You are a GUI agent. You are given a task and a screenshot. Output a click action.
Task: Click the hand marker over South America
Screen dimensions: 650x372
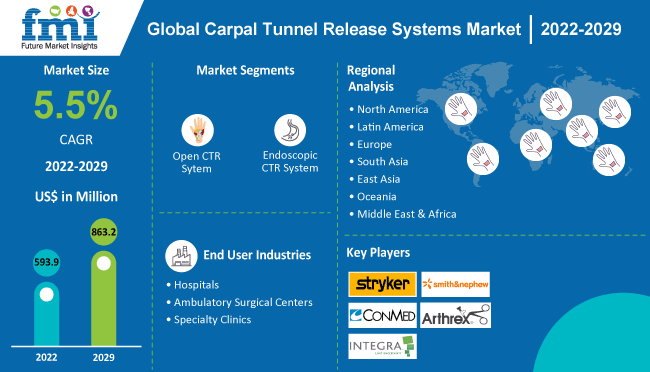pos(483,159)
